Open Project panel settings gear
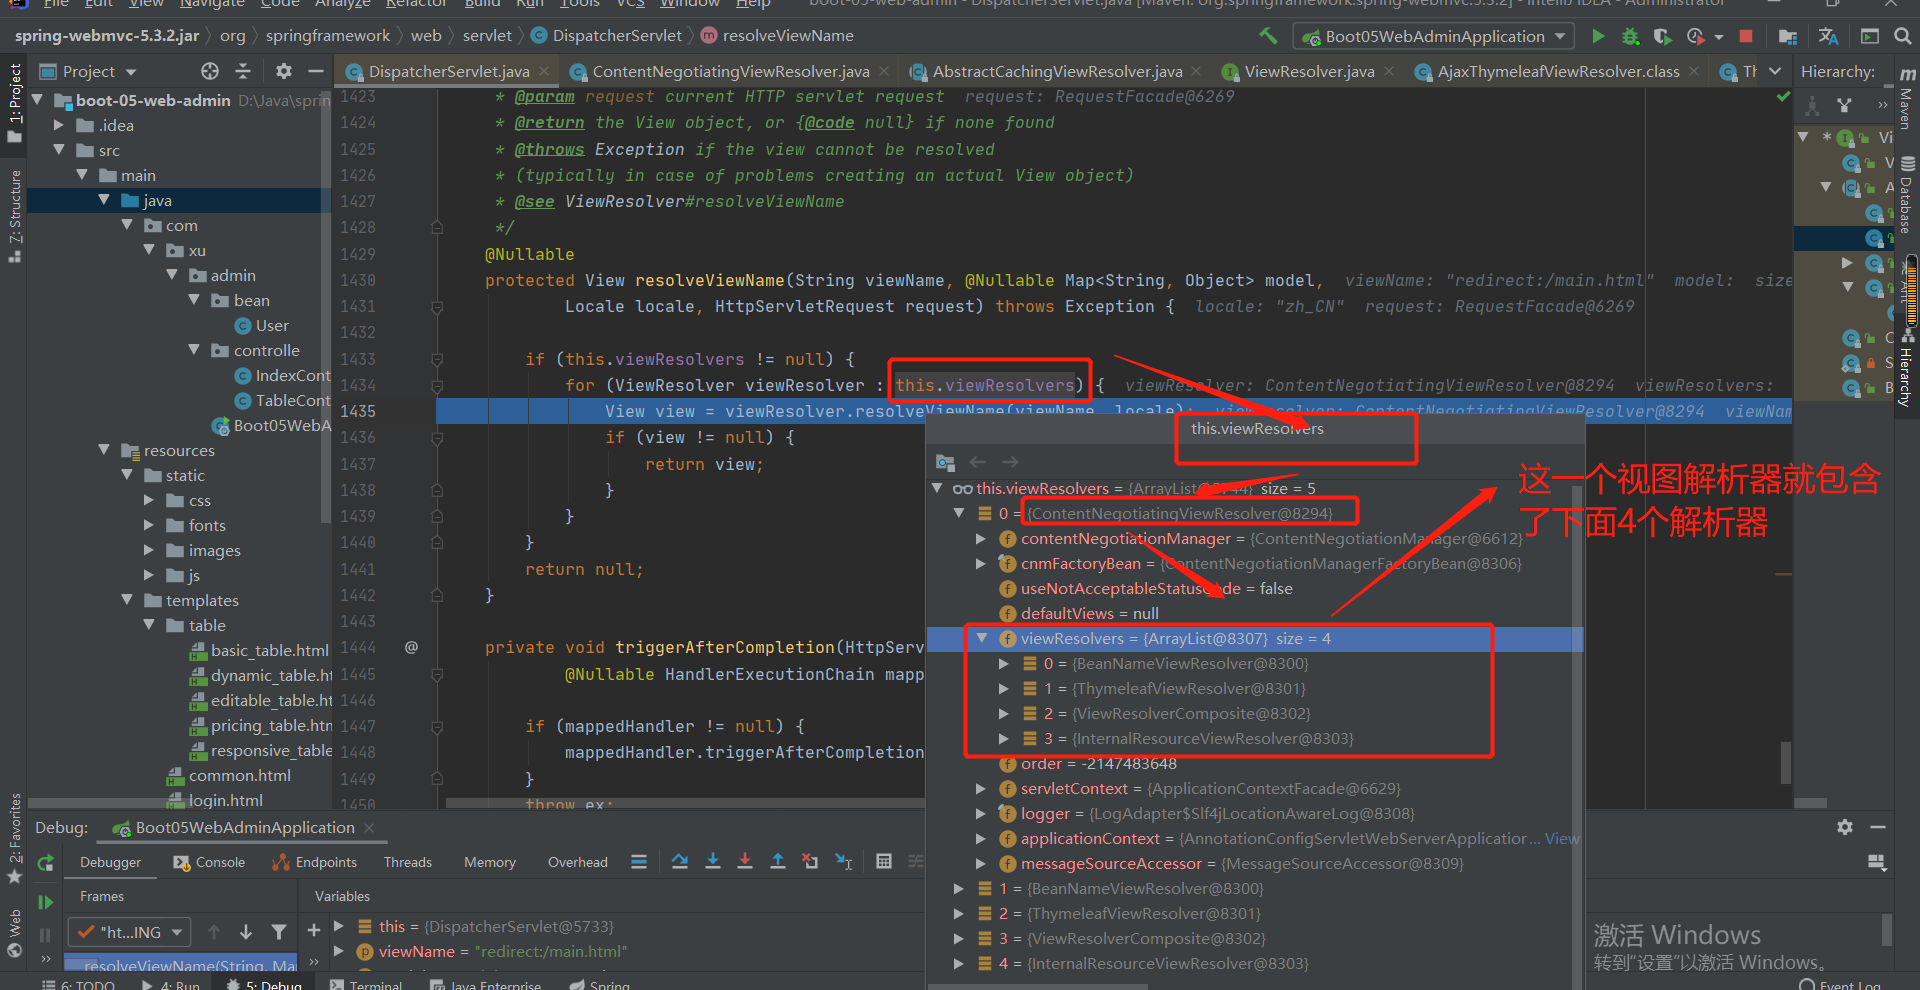 tap(284, 71)
